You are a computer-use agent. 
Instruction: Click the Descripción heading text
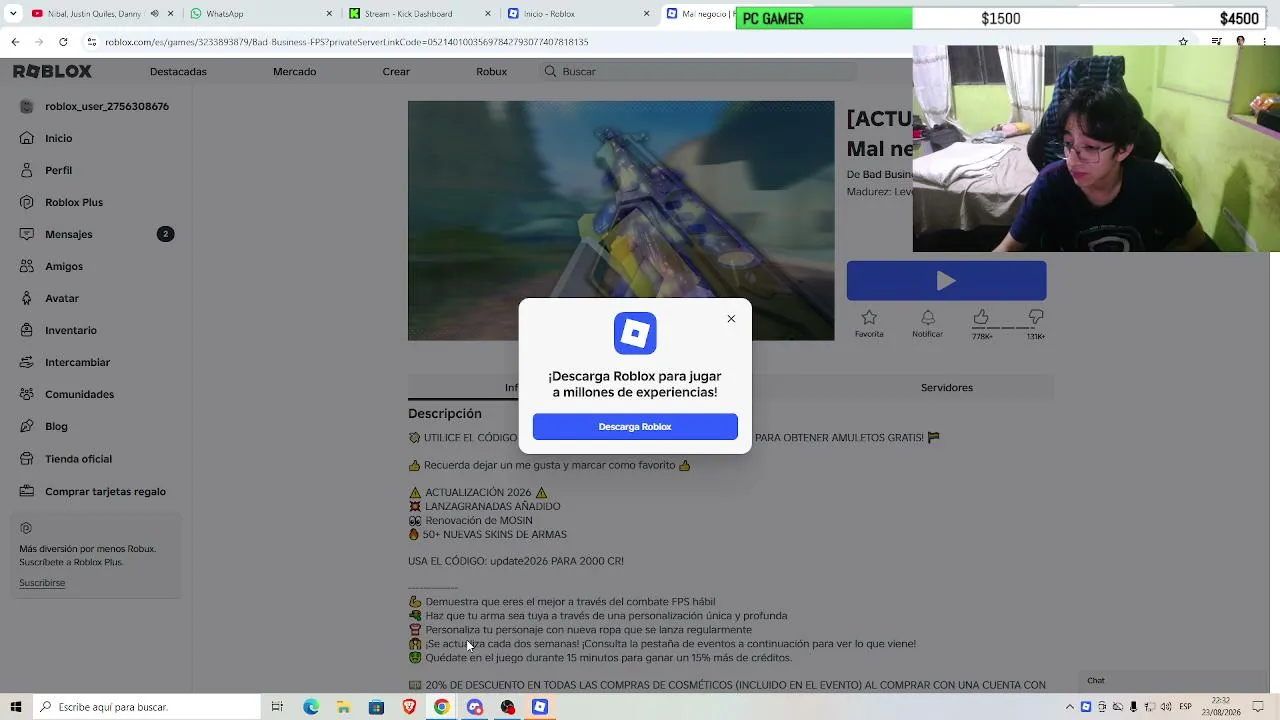click(445, 414)
